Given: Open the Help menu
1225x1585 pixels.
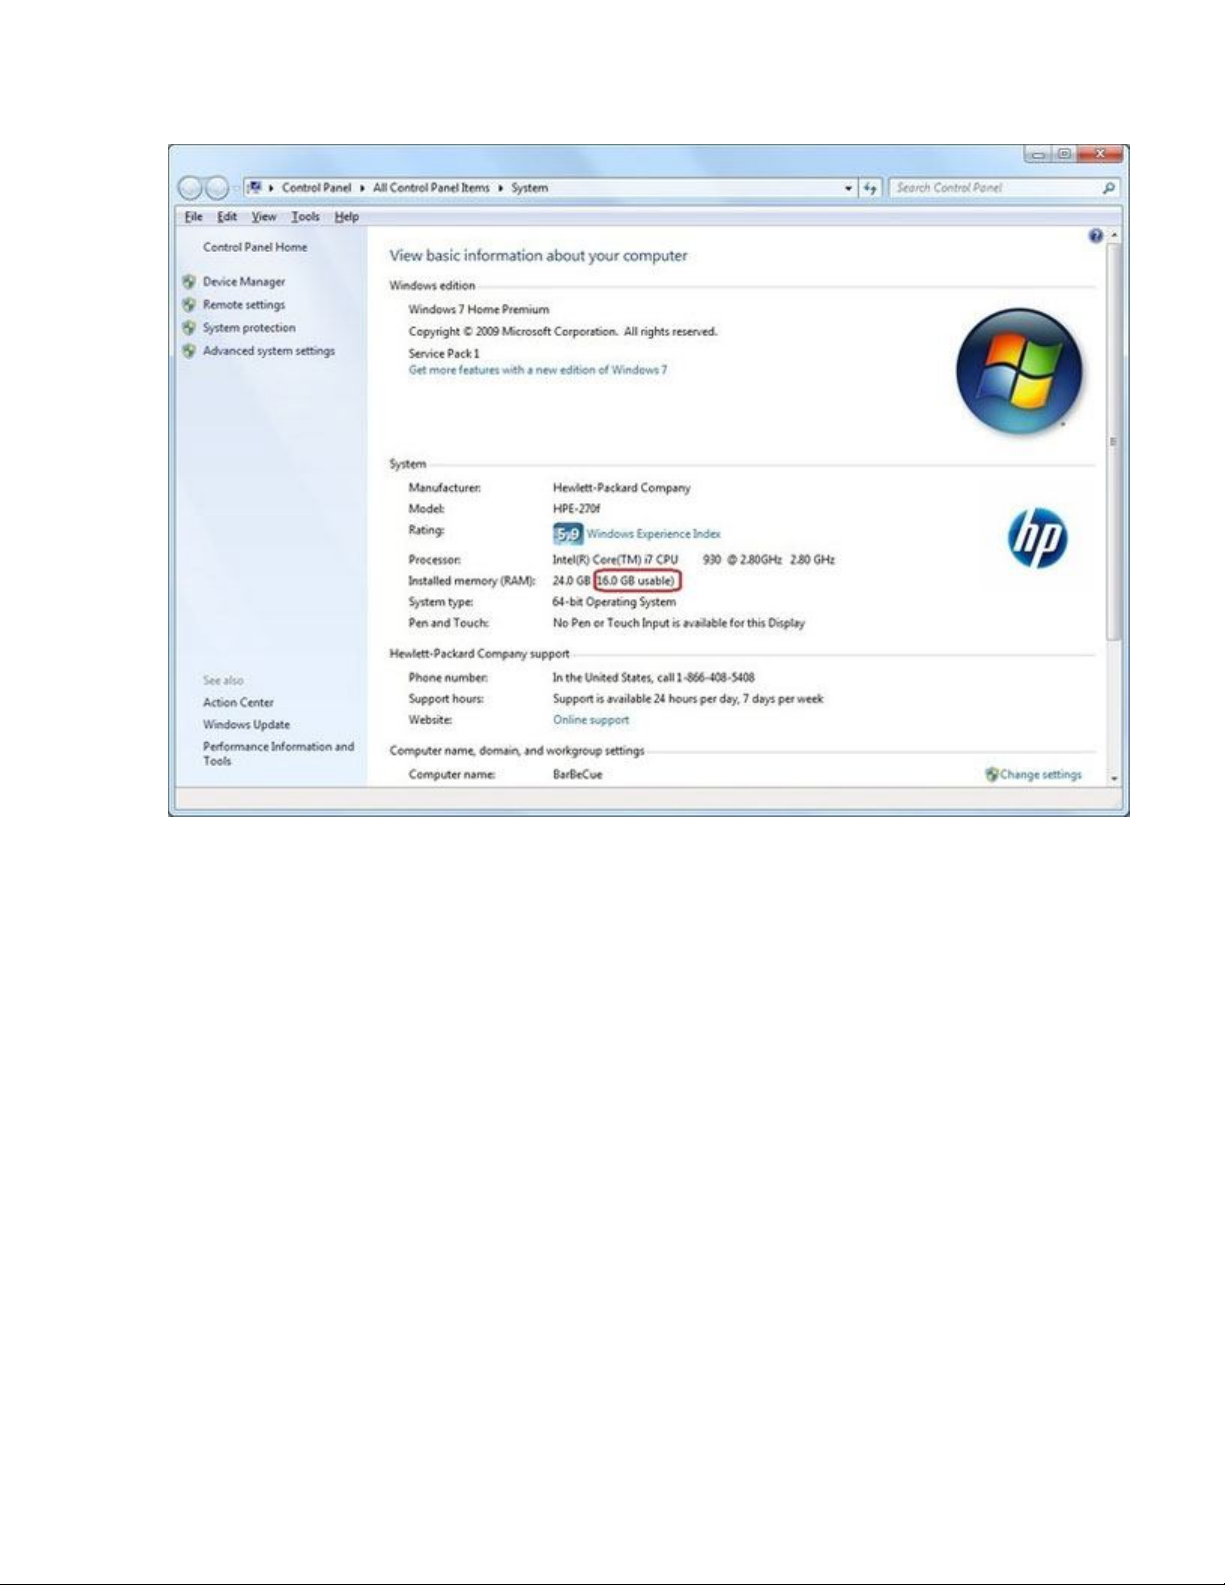Looking at the screenshot, I should 346,217.
